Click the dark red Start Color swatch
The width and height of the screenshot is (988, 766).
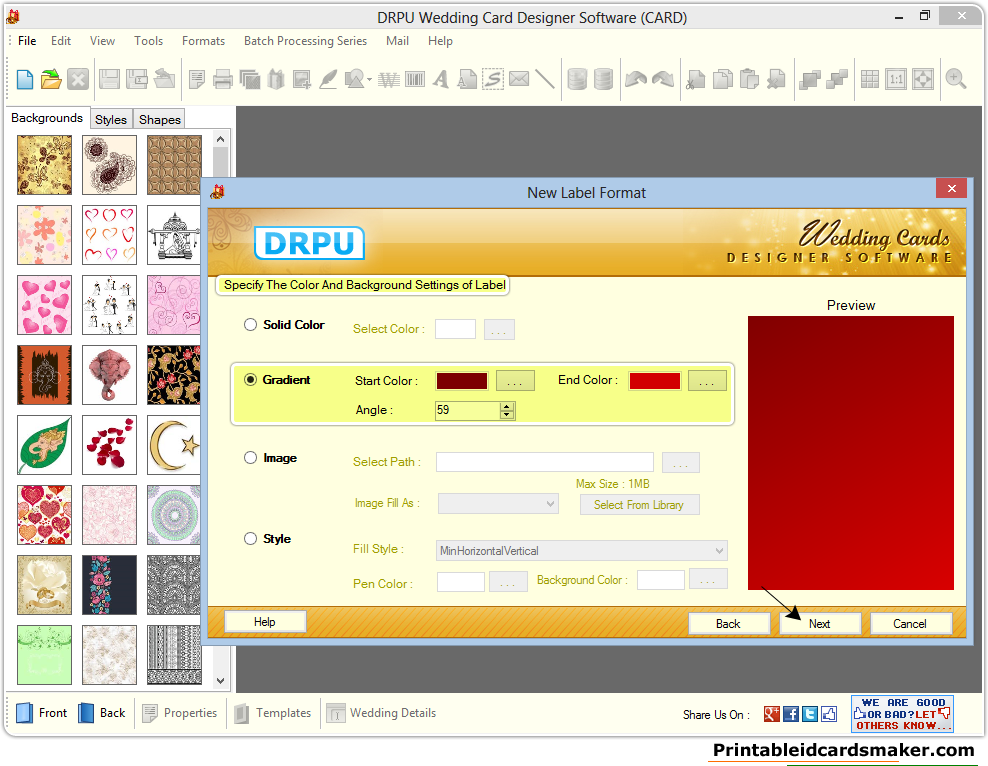click(x=462, y=381)
